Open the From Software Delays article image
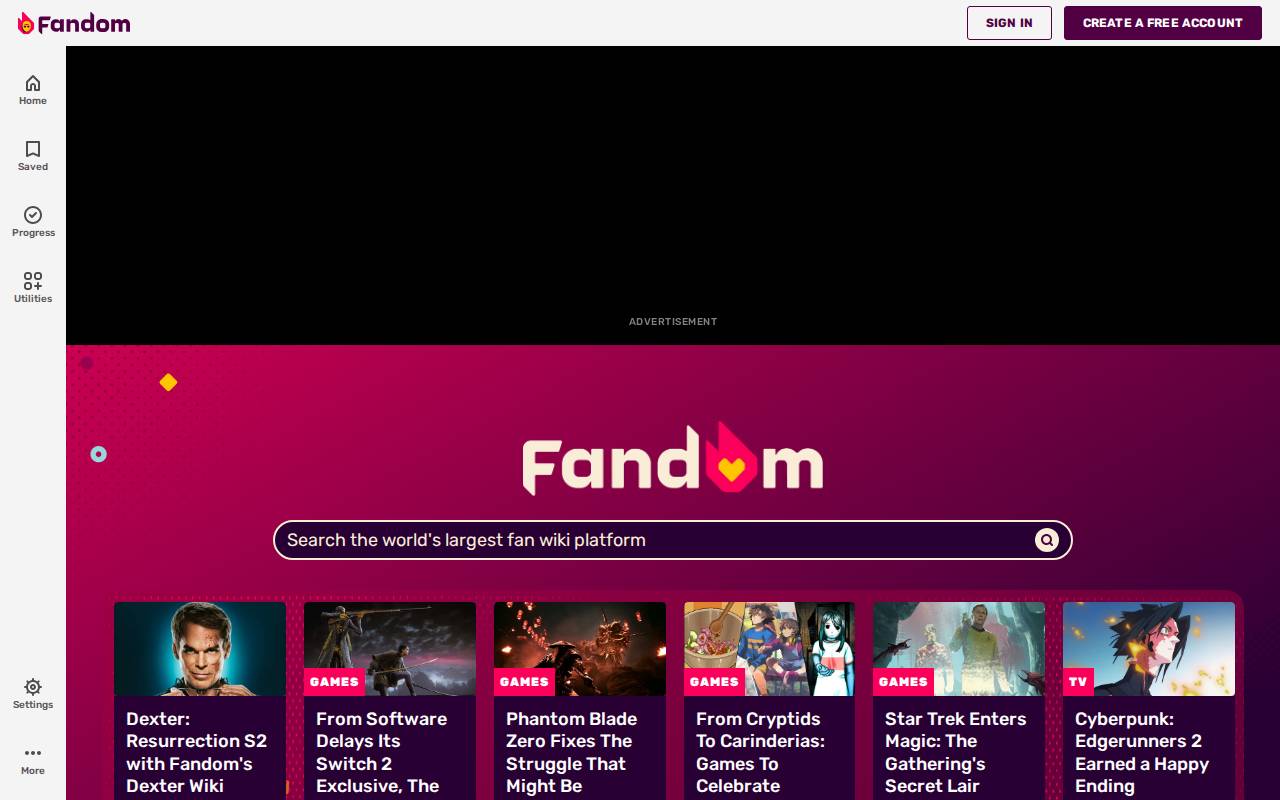This screenshot has width=1280, height=800. click(390, 649)
